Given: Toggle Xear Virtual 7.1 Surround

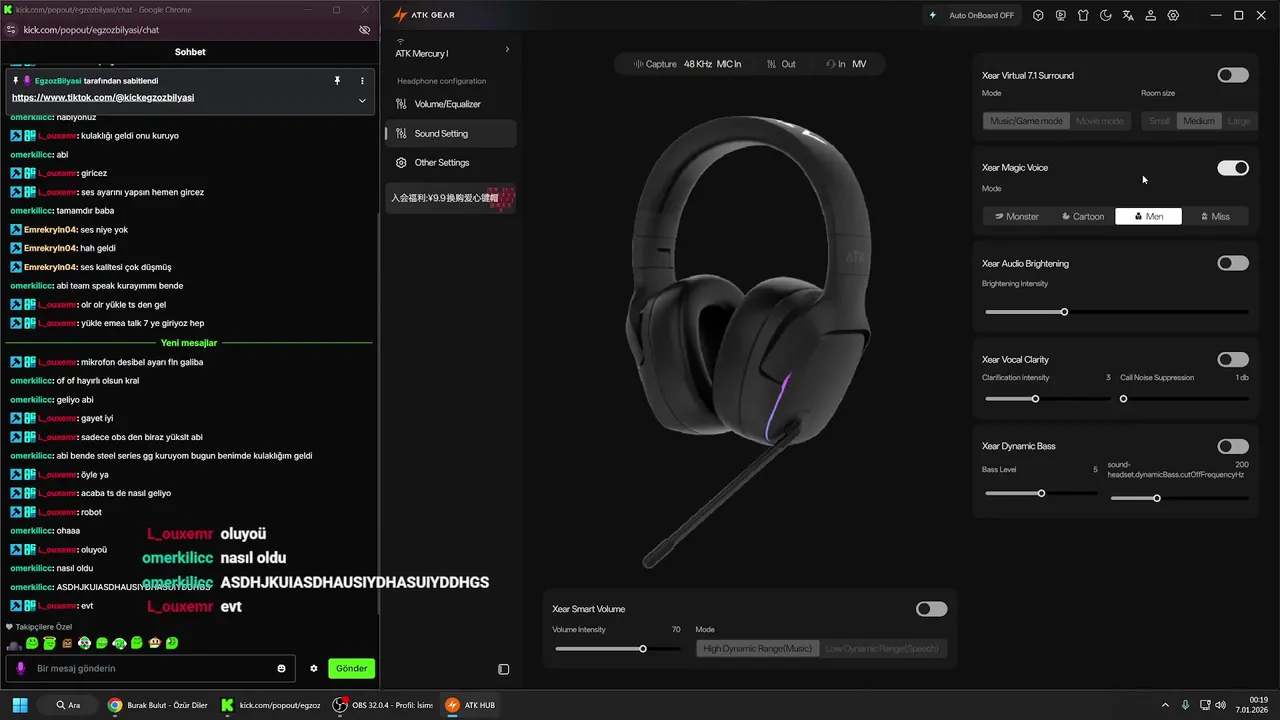Looking at the screenshot, I should pyautogui.click(x=1233, y=75).
